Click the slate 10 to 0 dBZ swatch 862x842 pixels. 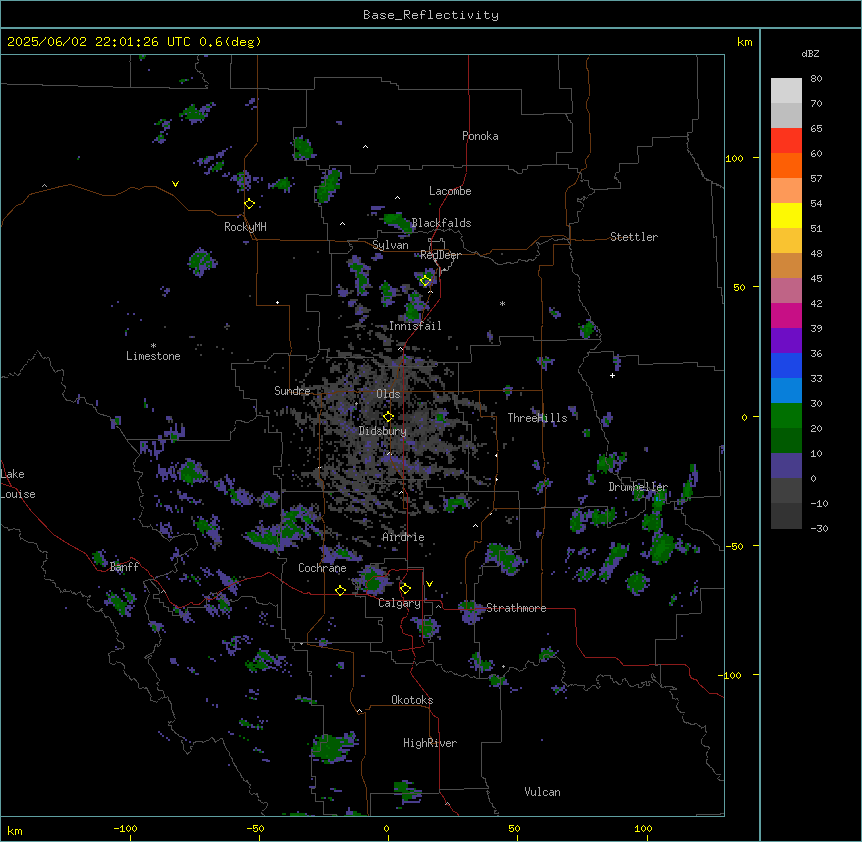pos(786,466)
